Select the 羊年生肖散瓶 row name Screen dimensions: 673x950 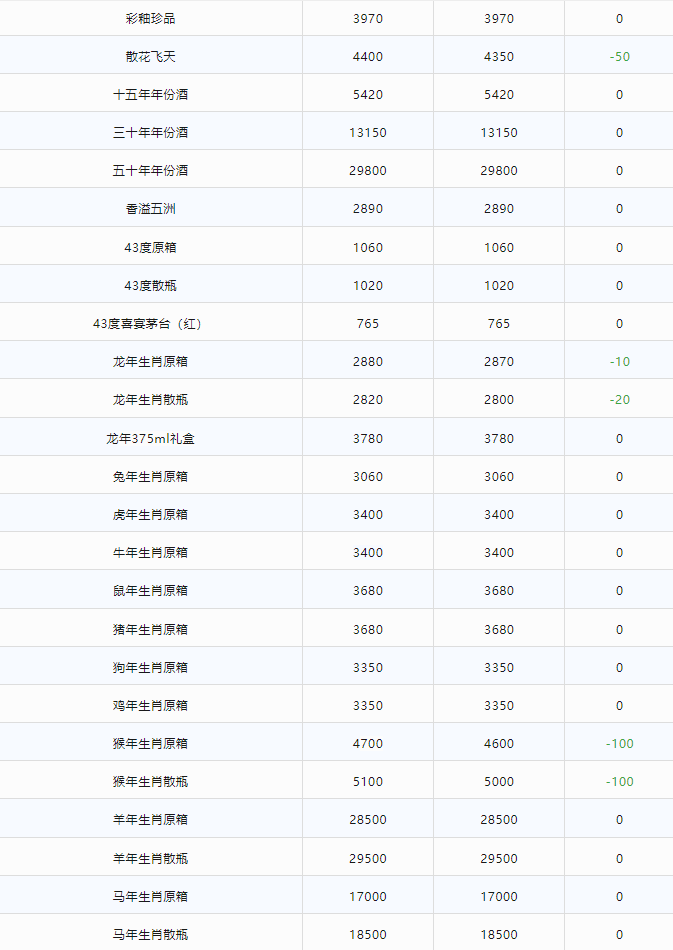tap(150, 859)
